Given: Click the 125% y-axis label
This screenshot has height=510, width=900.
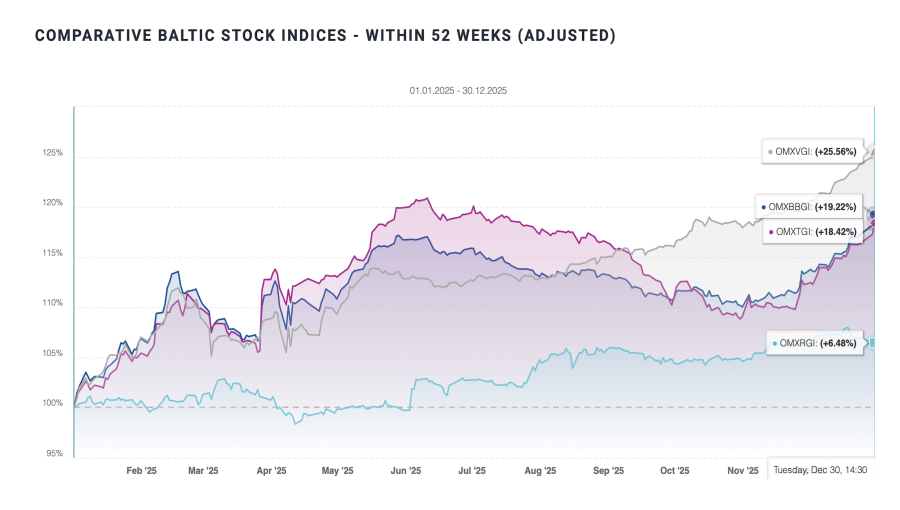Looking at the screenshot, I should click(52, 154).
